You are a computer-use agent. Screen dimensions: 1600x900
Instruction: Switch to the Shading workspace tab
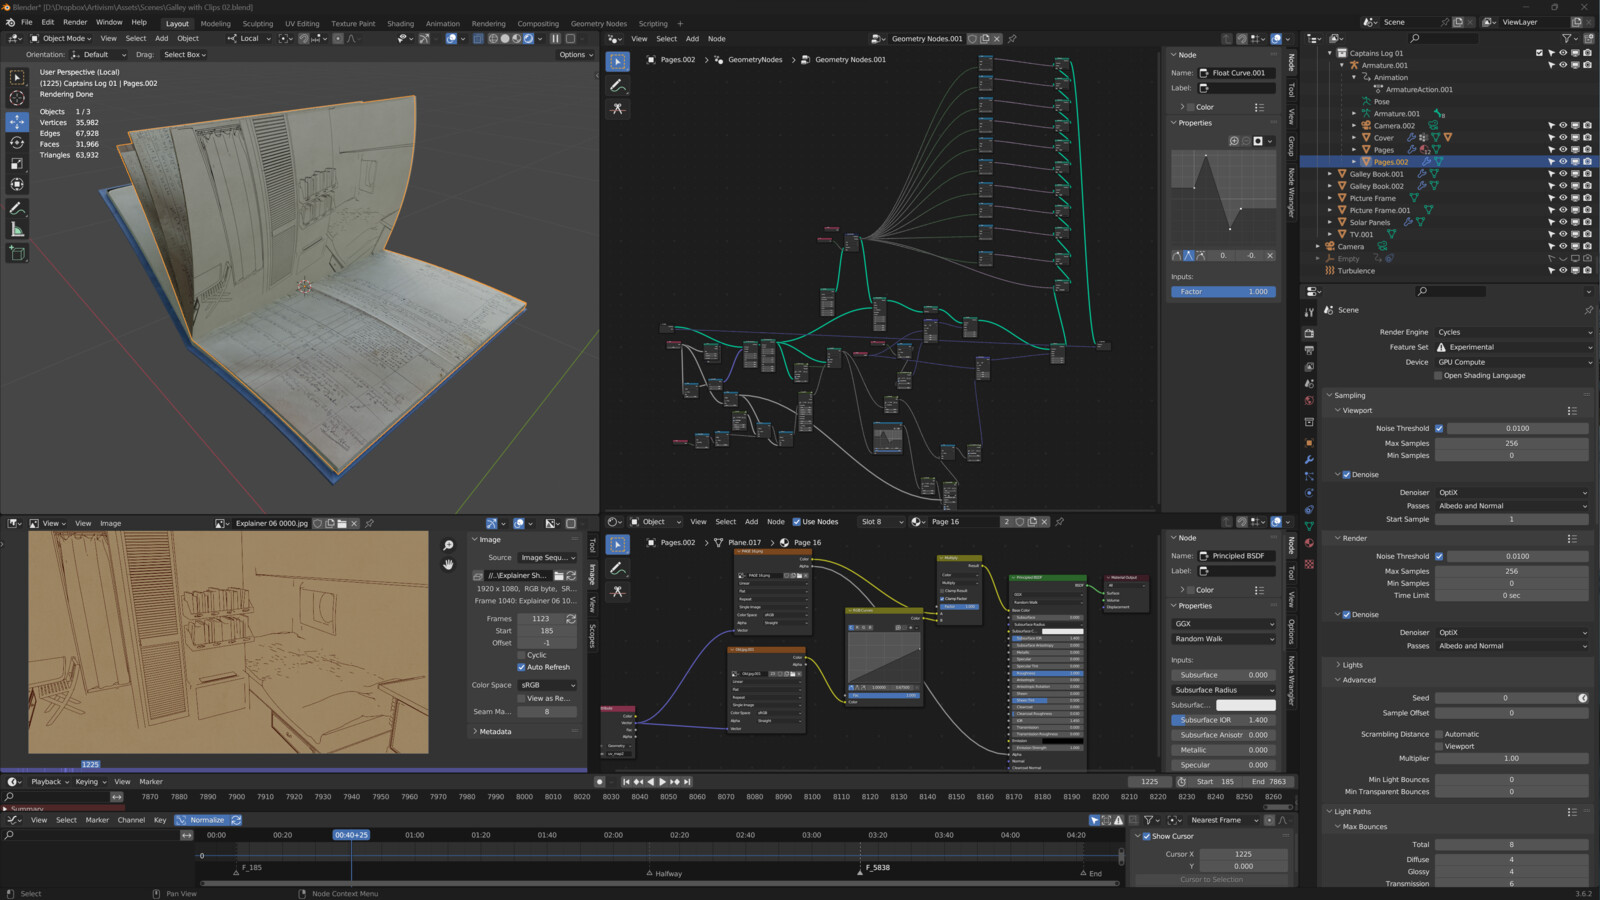tap(400, 24)
